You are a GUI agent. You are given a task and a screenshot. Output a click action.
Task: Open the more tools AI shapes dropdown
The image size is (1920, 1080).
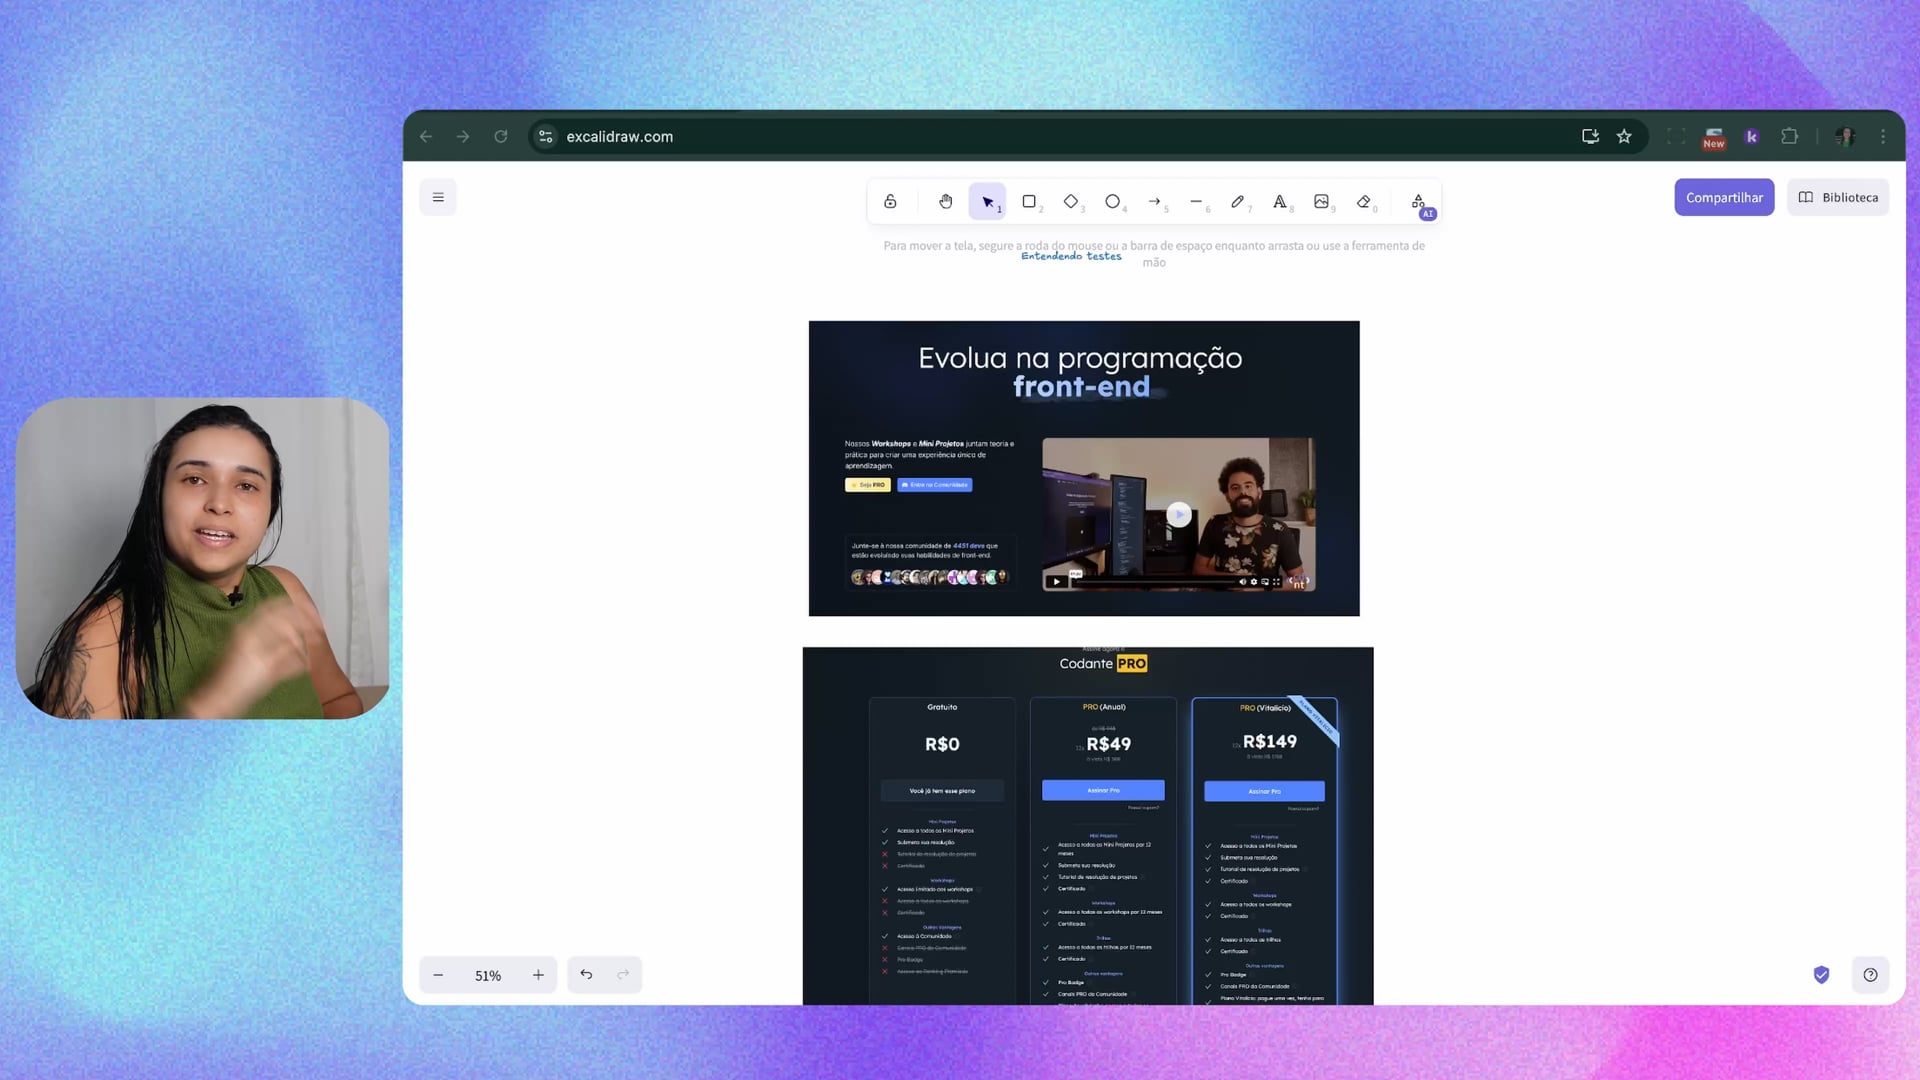tap(1418, 201)
